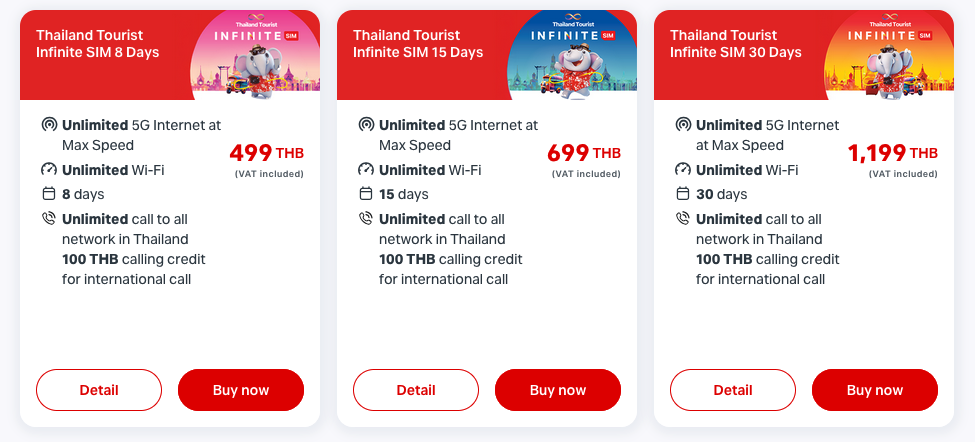
Task: View Detail of Infinite SIM 15 Days
Action: [415, 390]
